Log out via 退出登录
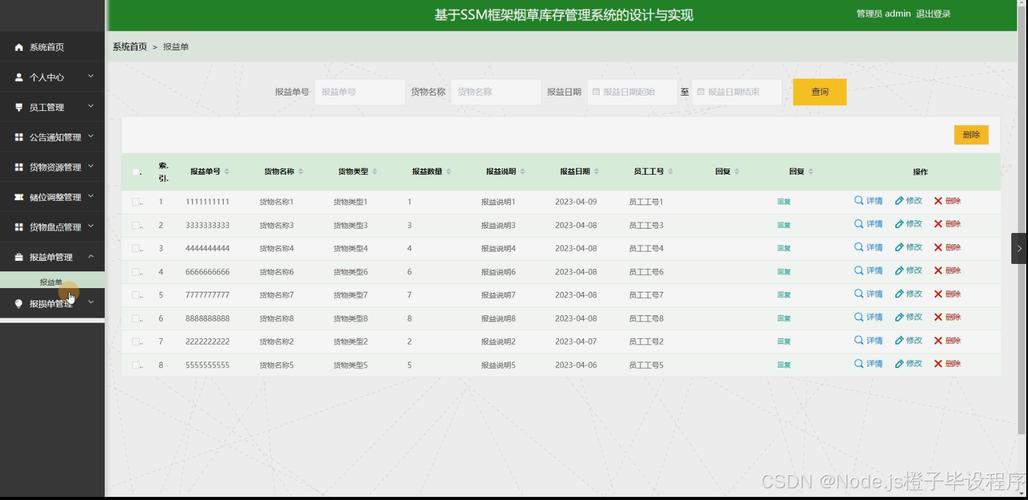Image resolution: width=1028 pixels, height=500 pixels. tap(933, 14)
